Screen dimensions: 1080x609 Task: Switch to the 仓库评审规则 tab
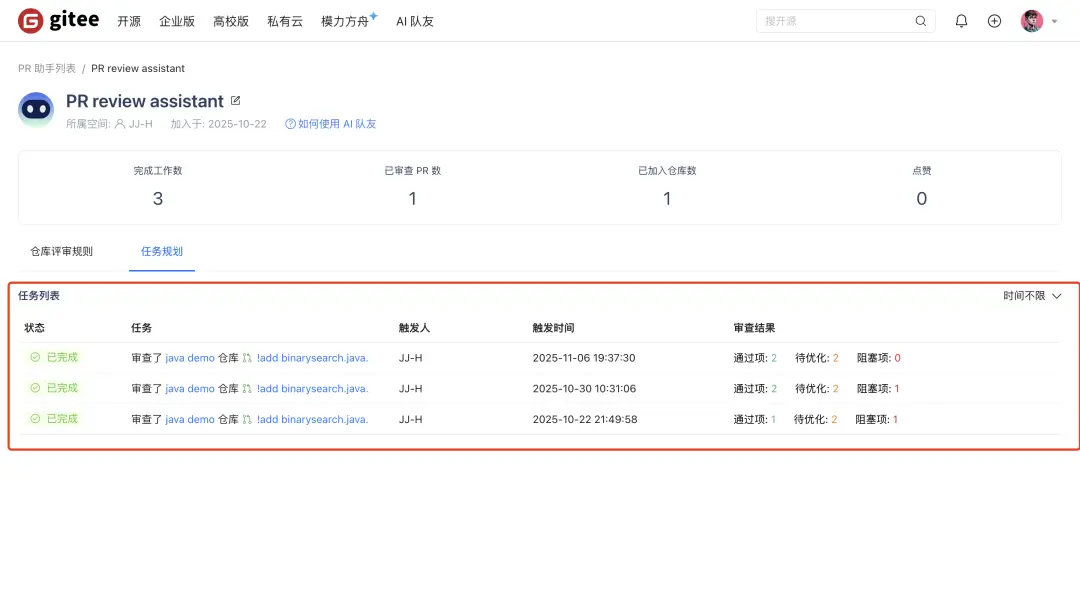coord(61,251)
